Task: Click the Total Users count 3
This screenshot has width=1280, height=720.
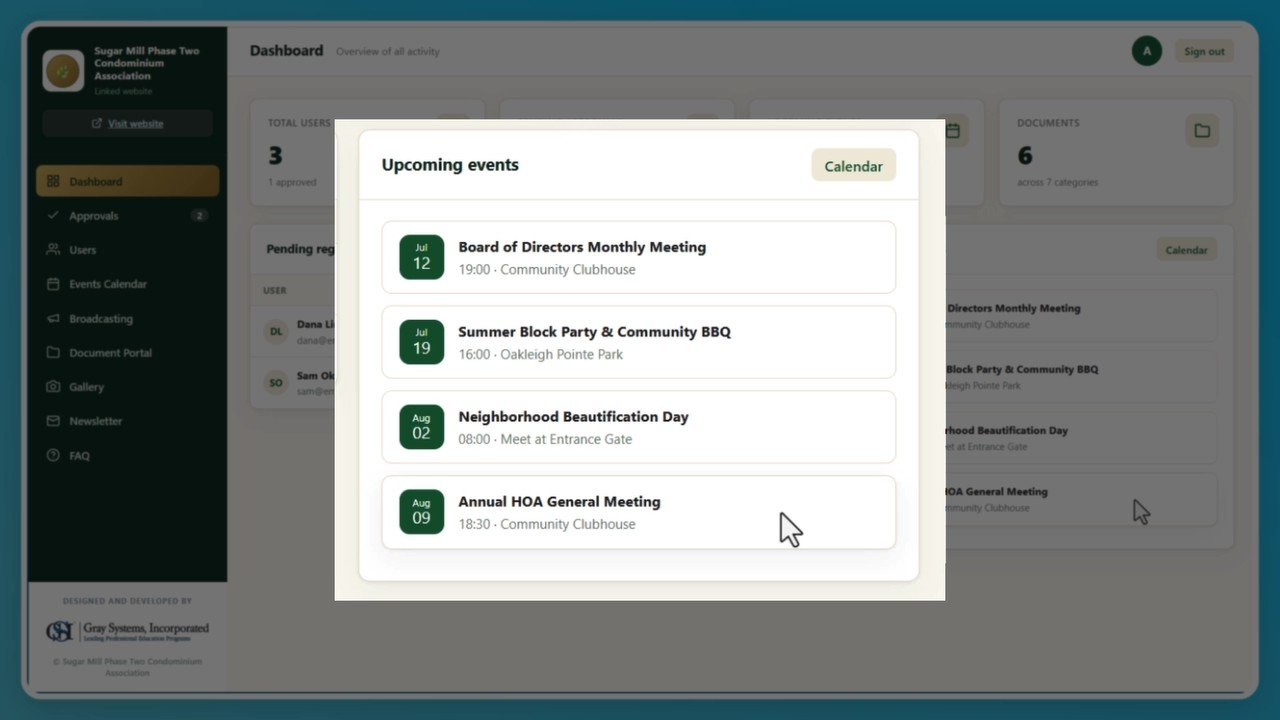Action: pos(275,155)
